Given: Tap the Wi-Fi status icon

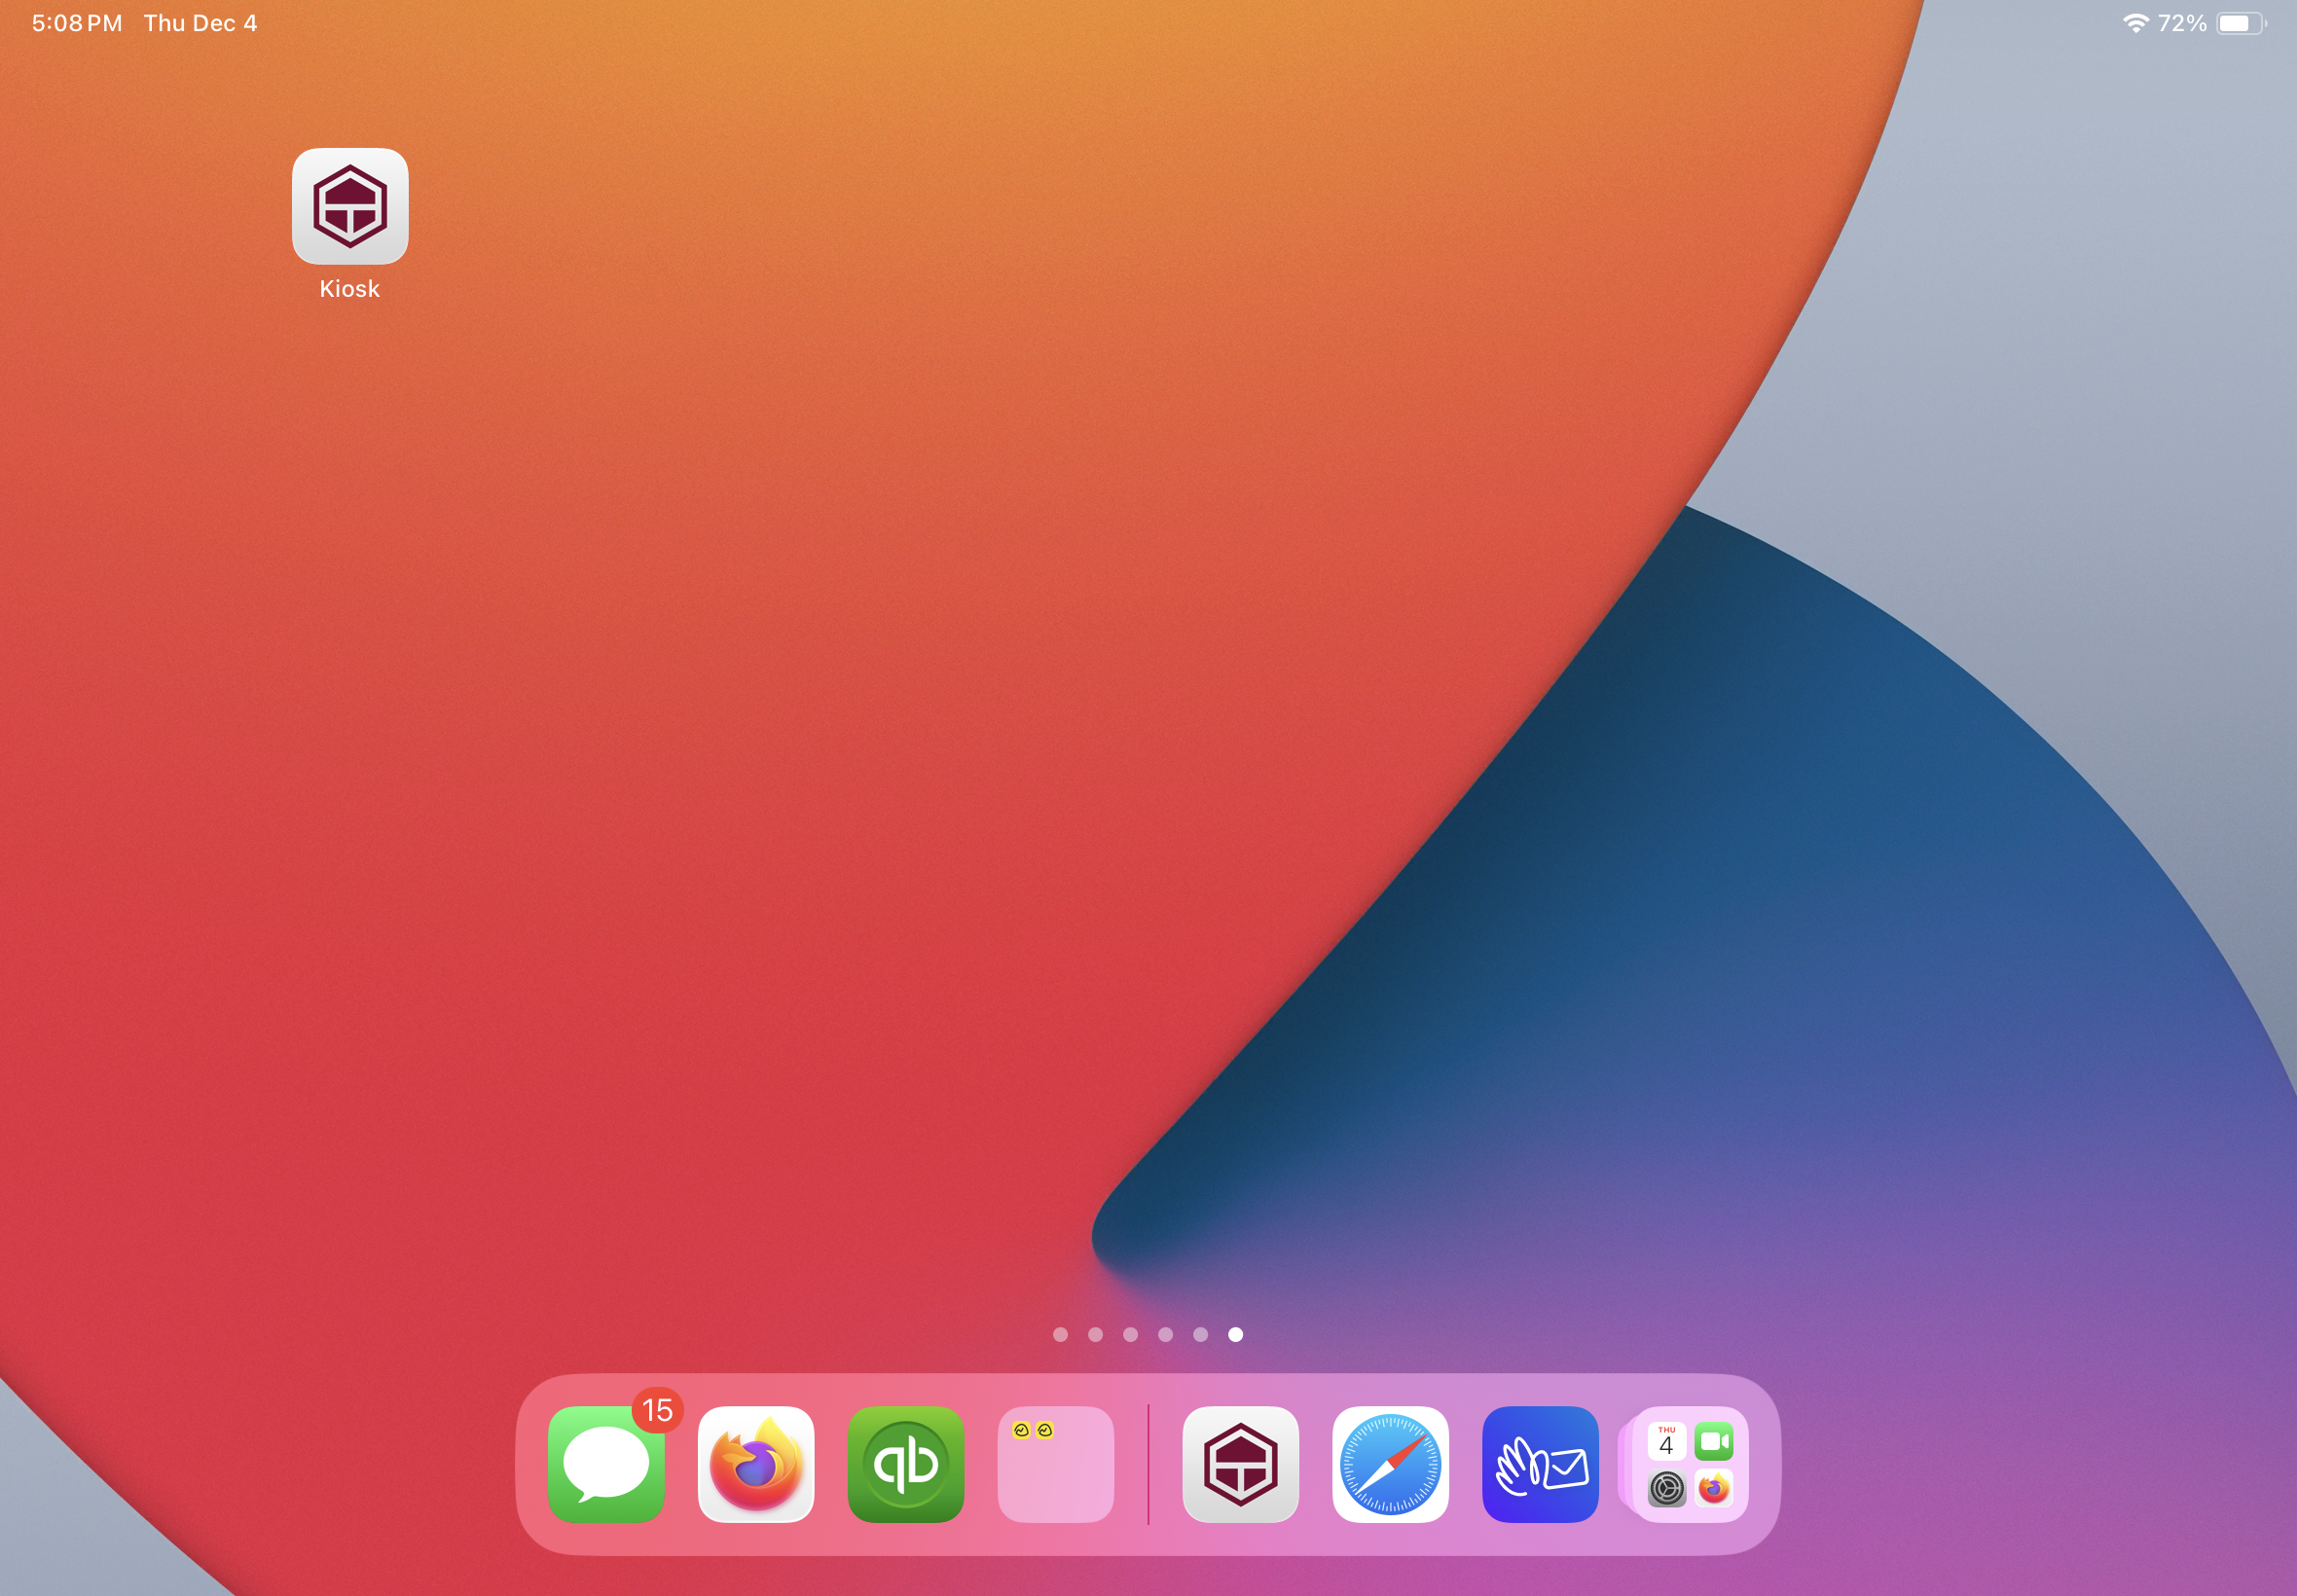Looking at the screenshot, I should click(x=2135, y=23).
